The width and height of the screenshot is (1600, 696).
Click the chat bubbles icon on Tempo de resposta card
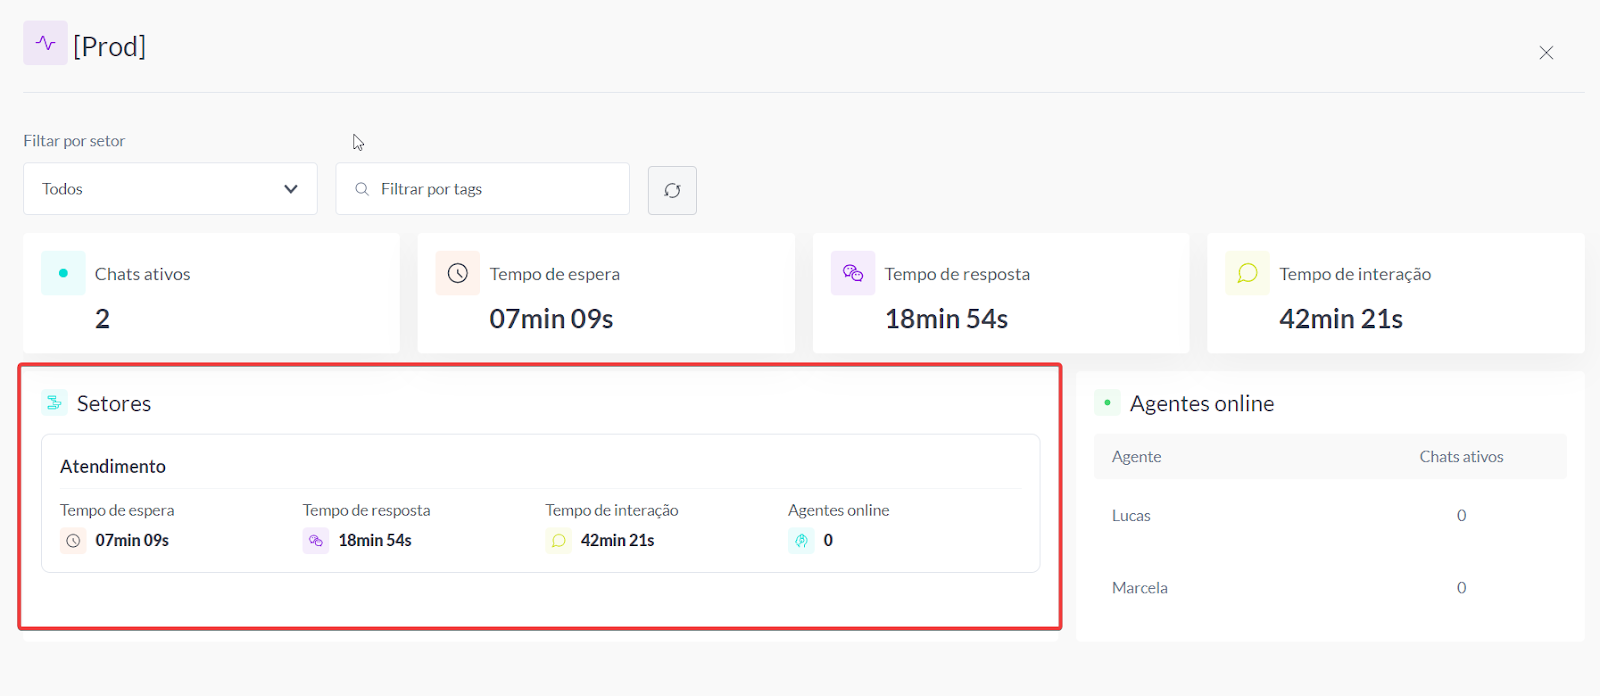click(853, 273)
